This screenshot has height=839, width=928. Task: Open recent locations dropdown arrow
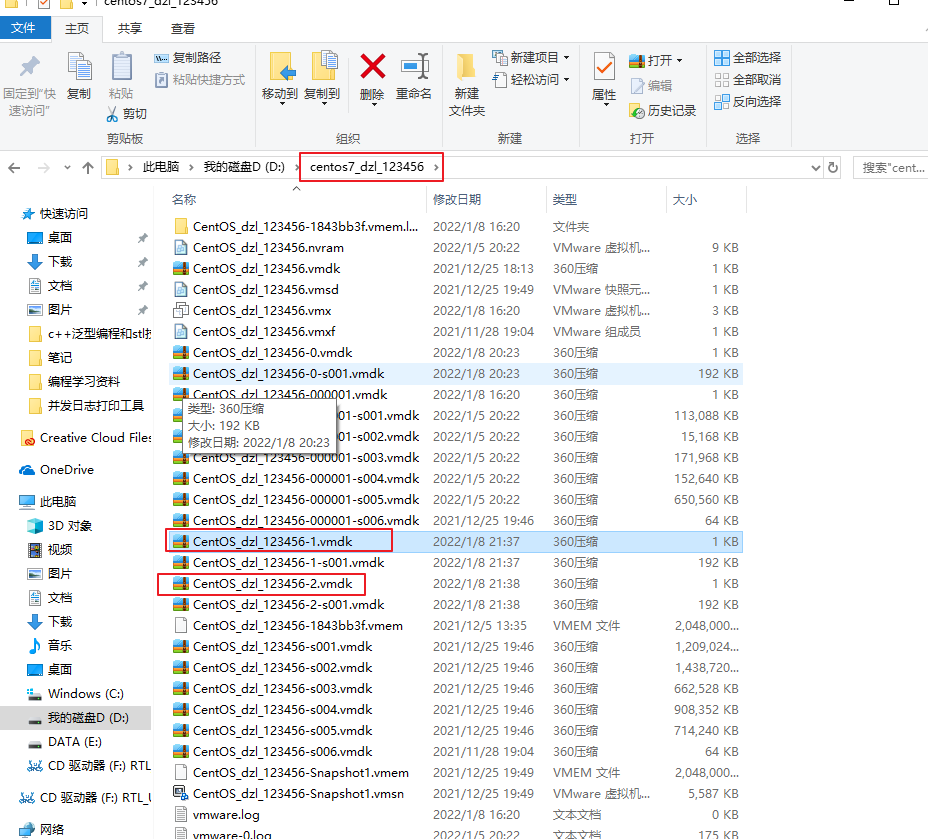pos(67,168)
